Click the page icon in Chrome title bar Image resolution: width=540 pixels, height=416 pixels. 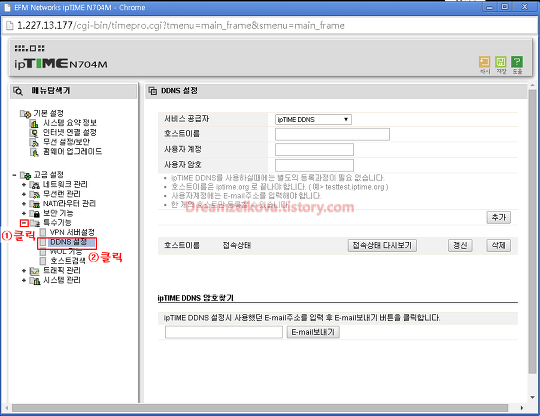7,8
